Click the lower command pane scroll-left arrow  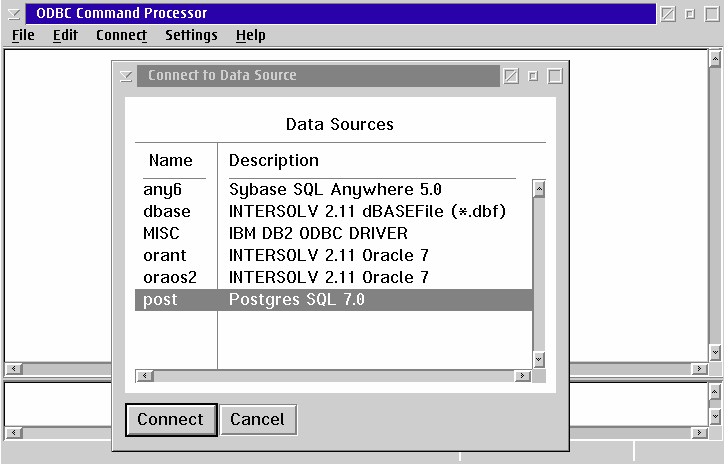pyautogui.click(x=14, y=433)
